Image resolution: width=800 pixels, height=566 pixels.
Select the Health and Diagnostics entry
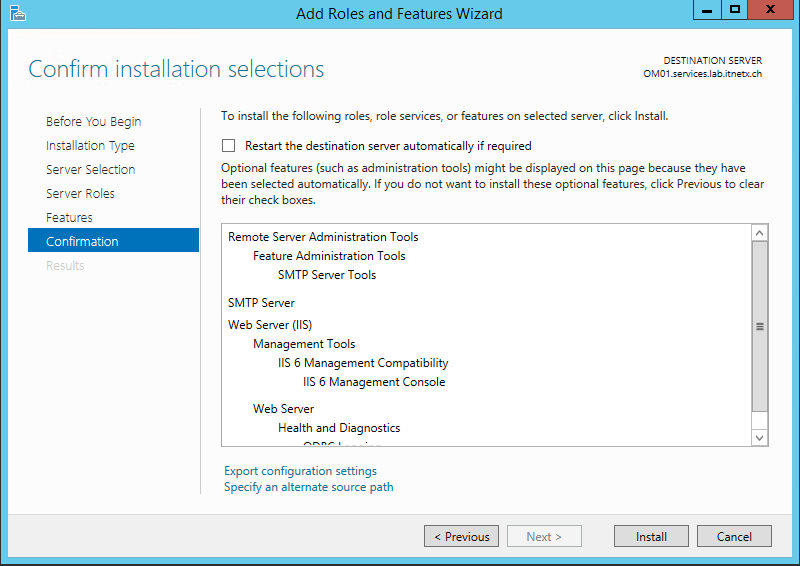click(x=339, y=428)
